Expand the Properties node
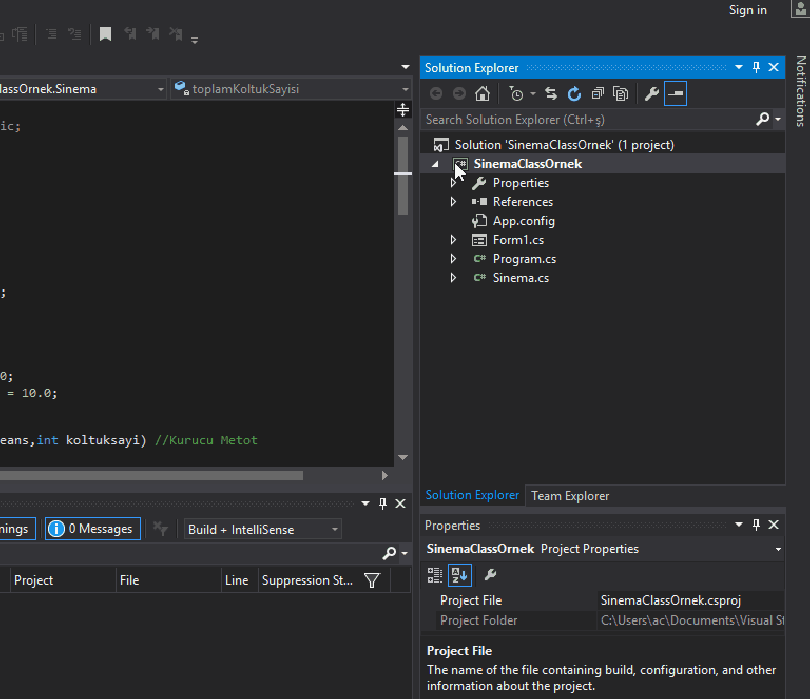 click(x=453, y=183)
